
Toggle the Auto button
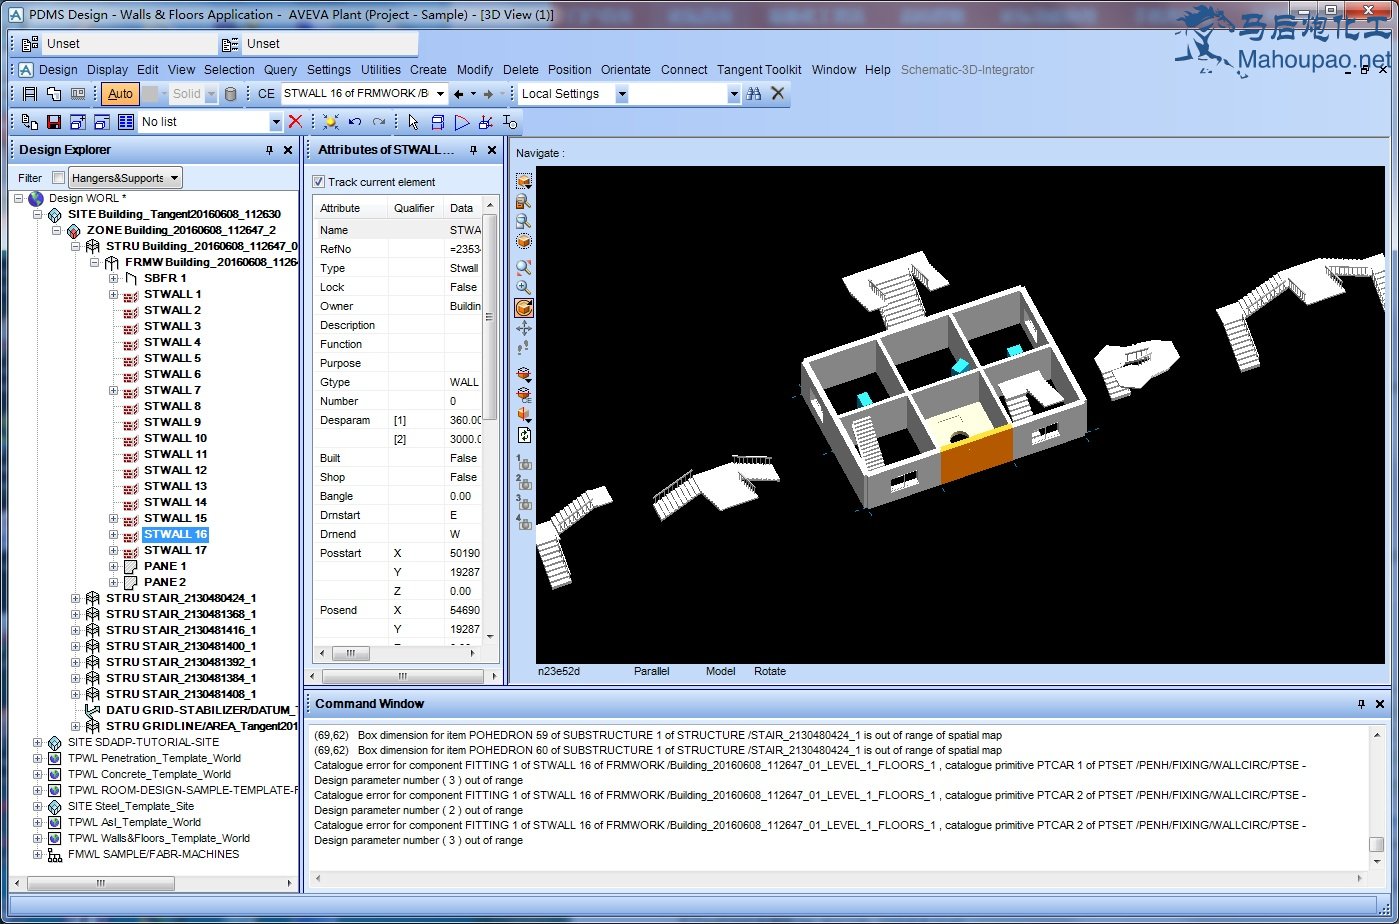(120, 94)
